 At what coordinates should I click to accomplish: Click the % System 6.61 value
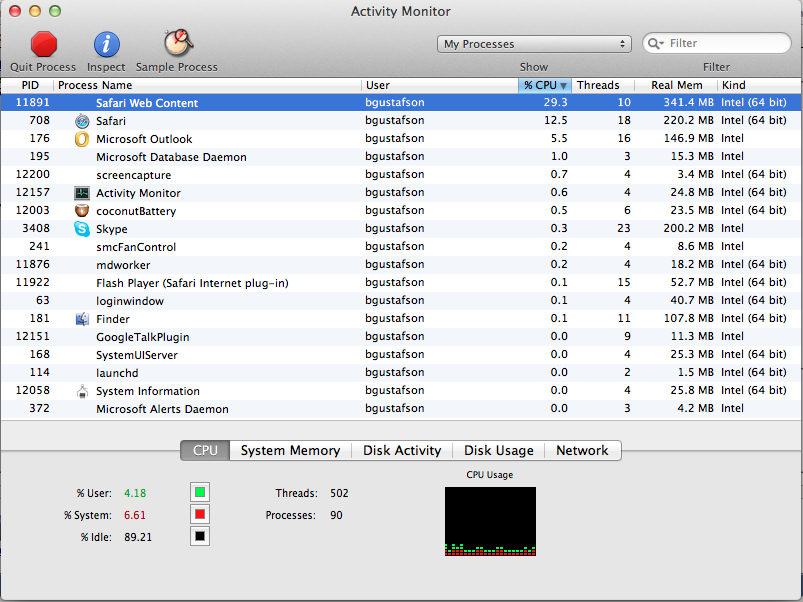click(135, 515)
